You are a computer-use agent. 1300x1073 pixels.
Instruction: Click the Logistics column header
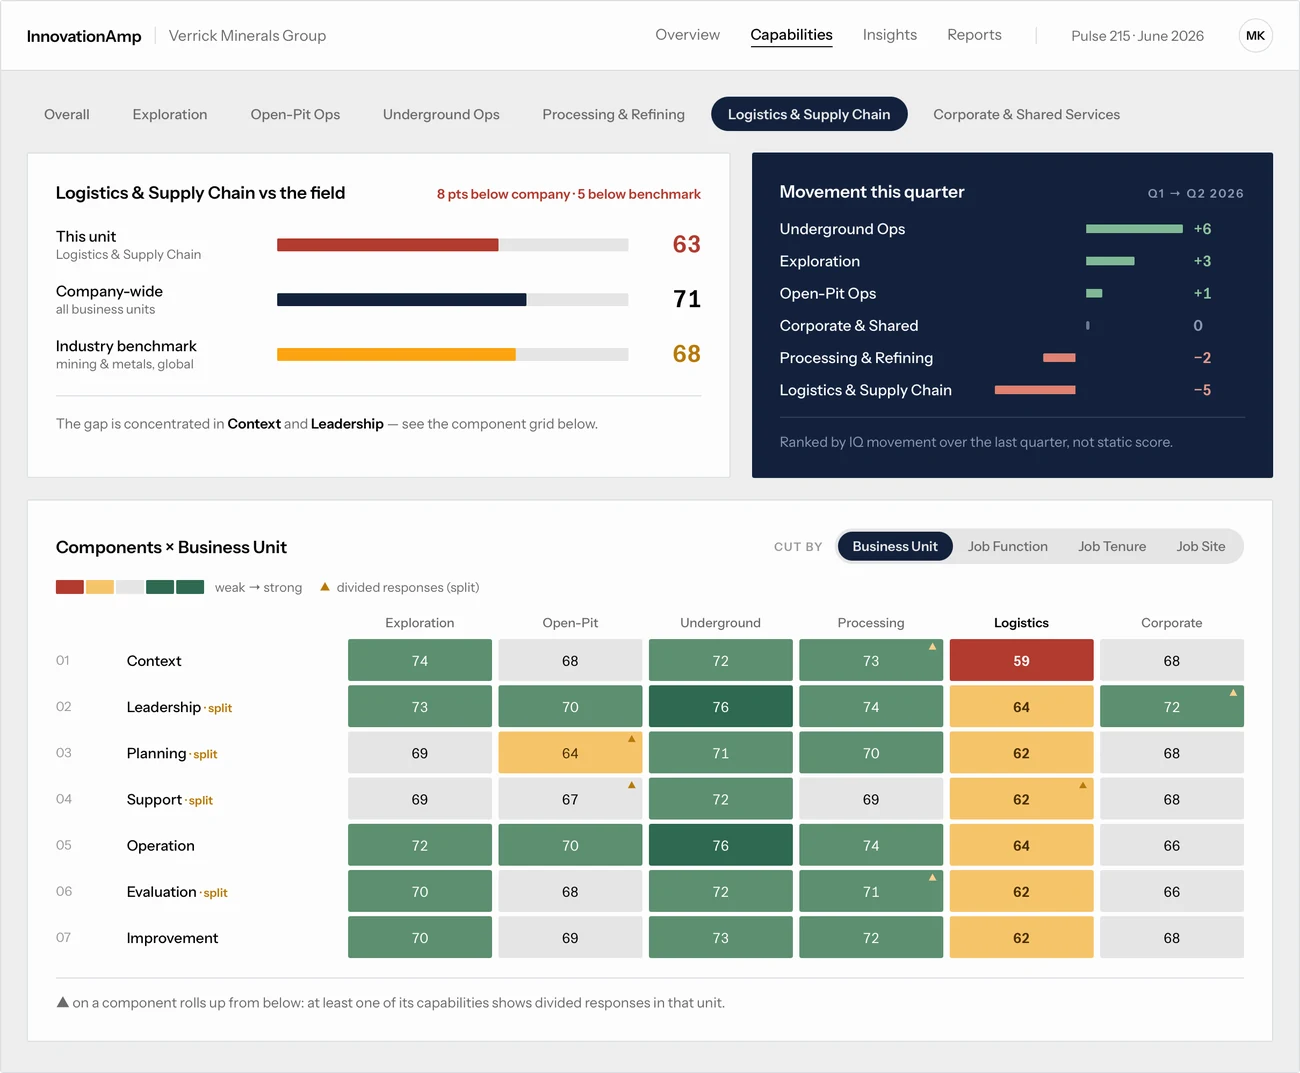pos(1021,622)
